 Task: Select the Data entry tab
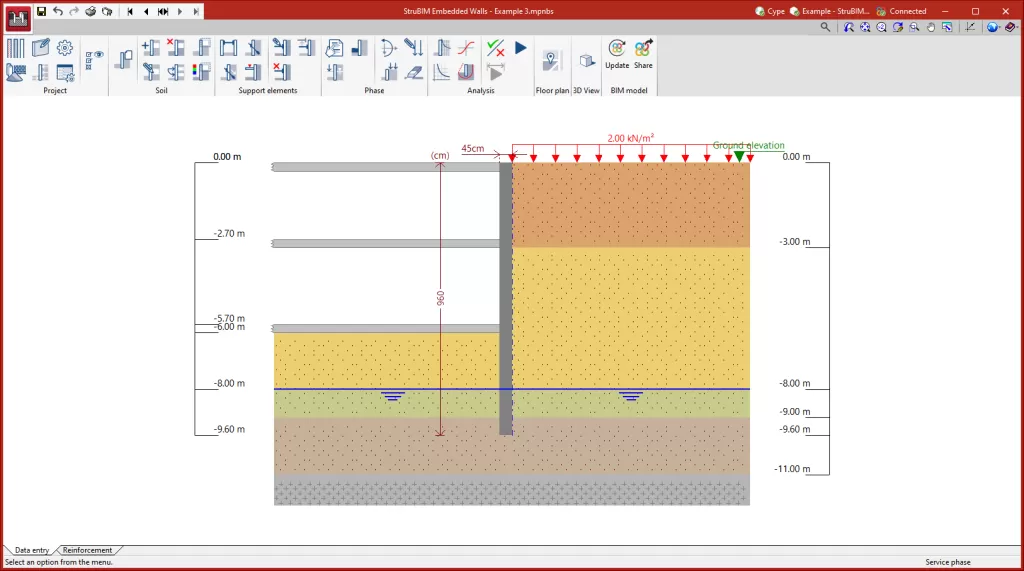click(31, 550)
